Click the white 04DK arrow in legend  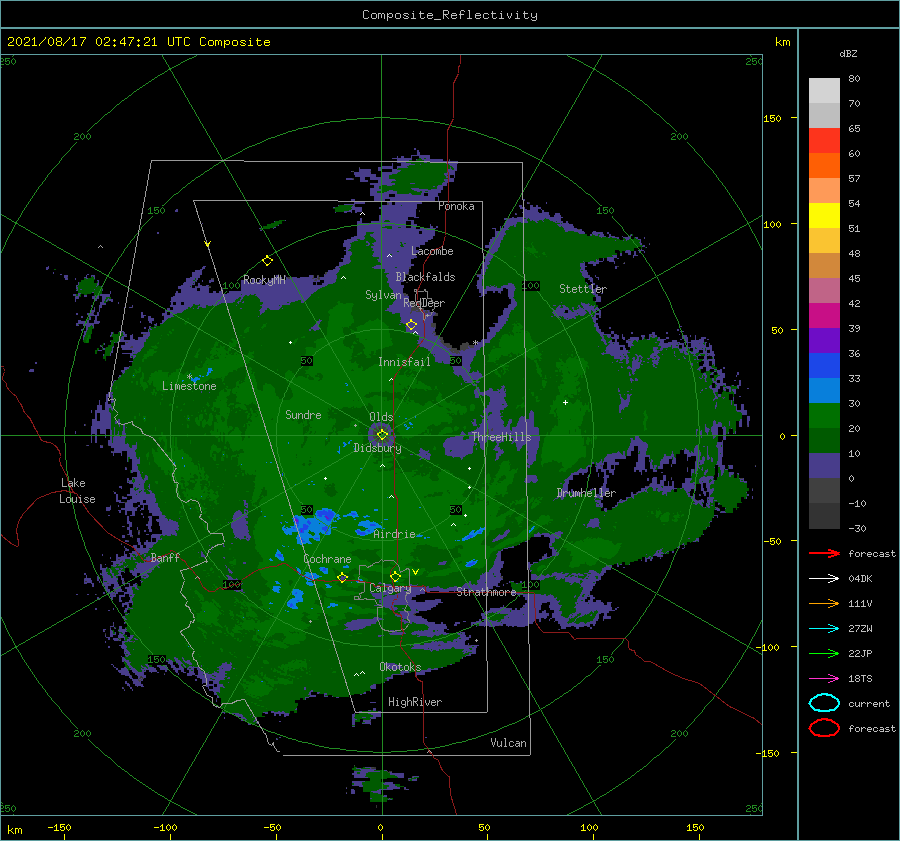pyautogui.click(x=824, y=578)
